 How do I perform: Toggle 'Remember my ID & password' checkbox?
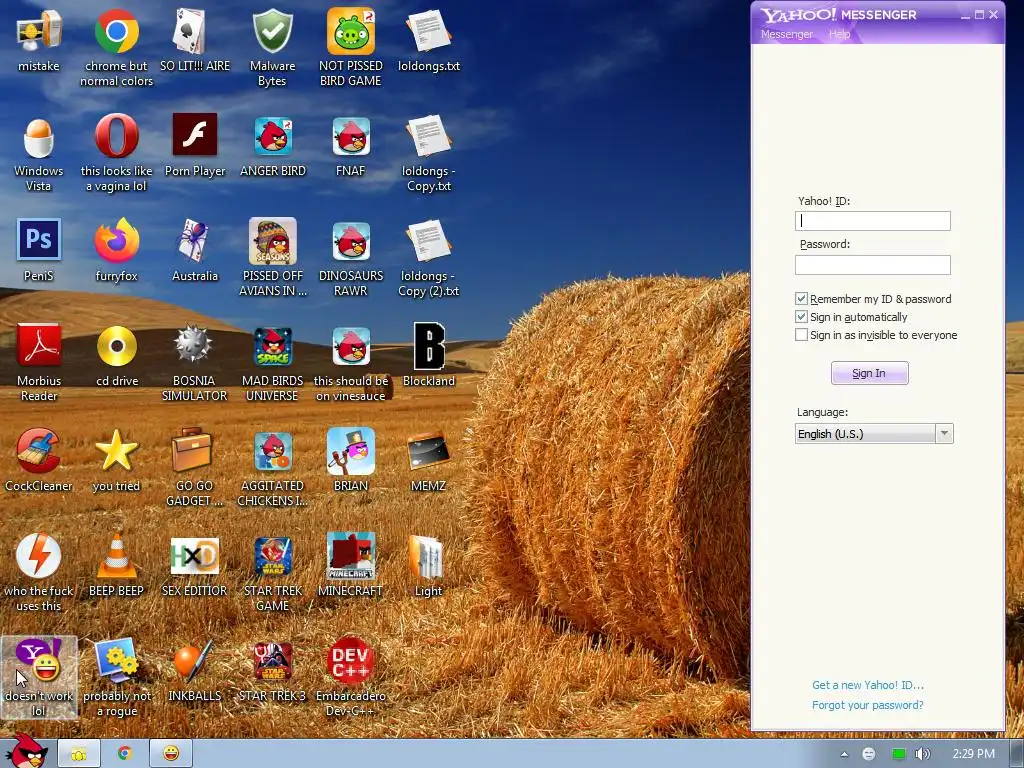(801, 298)
